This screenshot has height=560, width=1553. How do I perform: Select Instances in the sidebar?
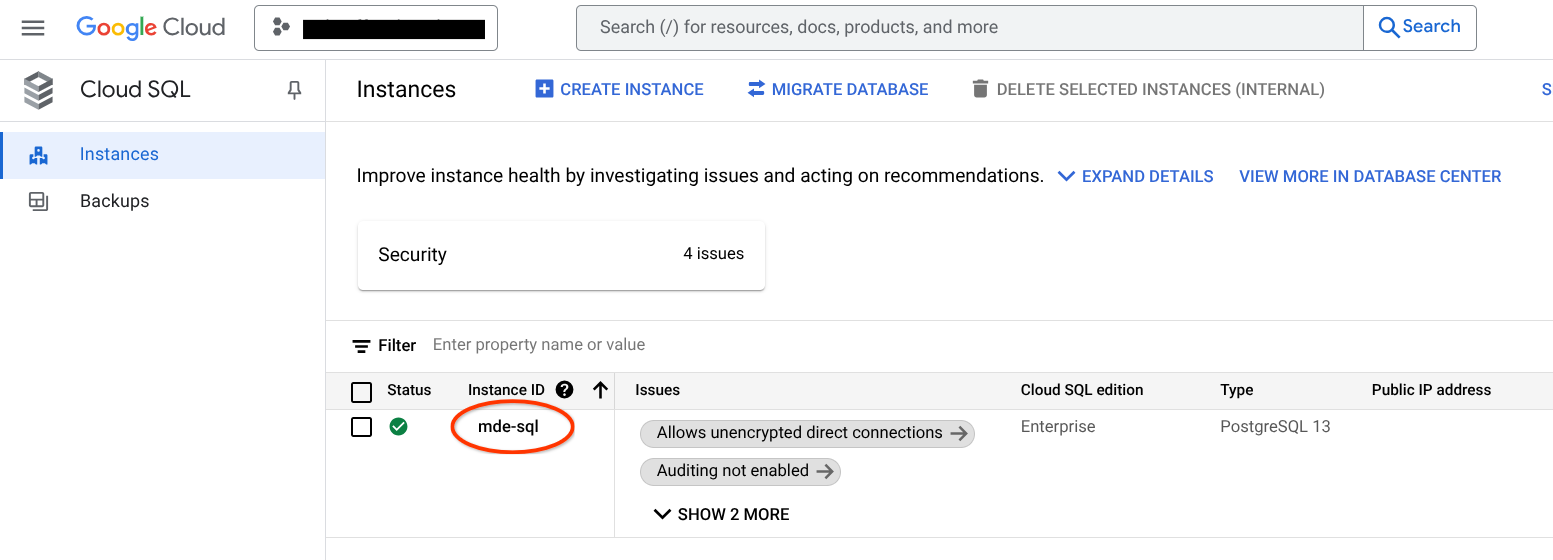click(x=162, y=155)
